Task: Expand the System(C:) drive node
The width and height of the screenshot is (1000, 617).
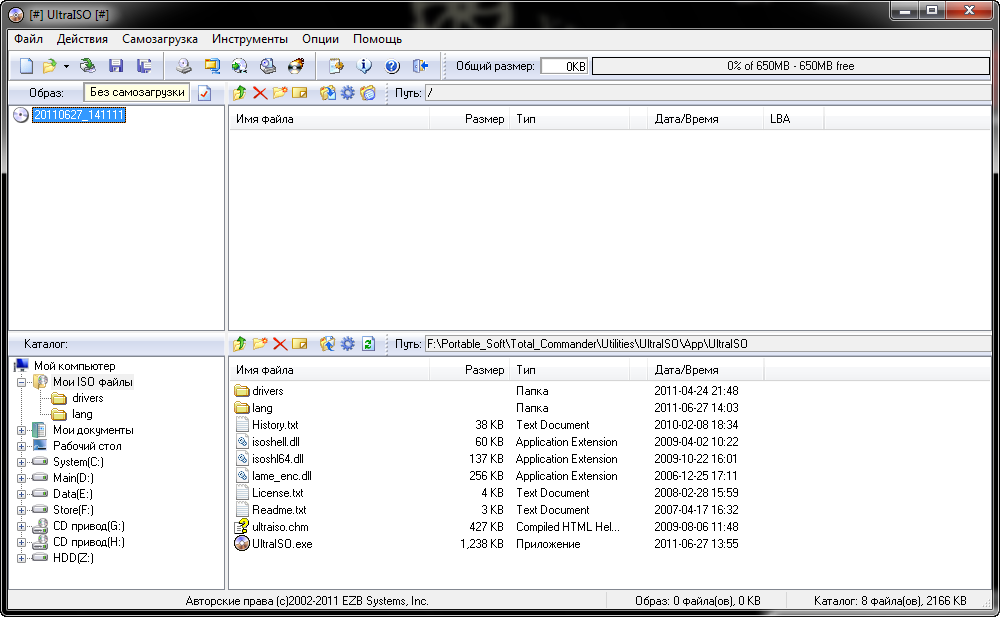Action: pyautogui.click(x=21, y=462)
